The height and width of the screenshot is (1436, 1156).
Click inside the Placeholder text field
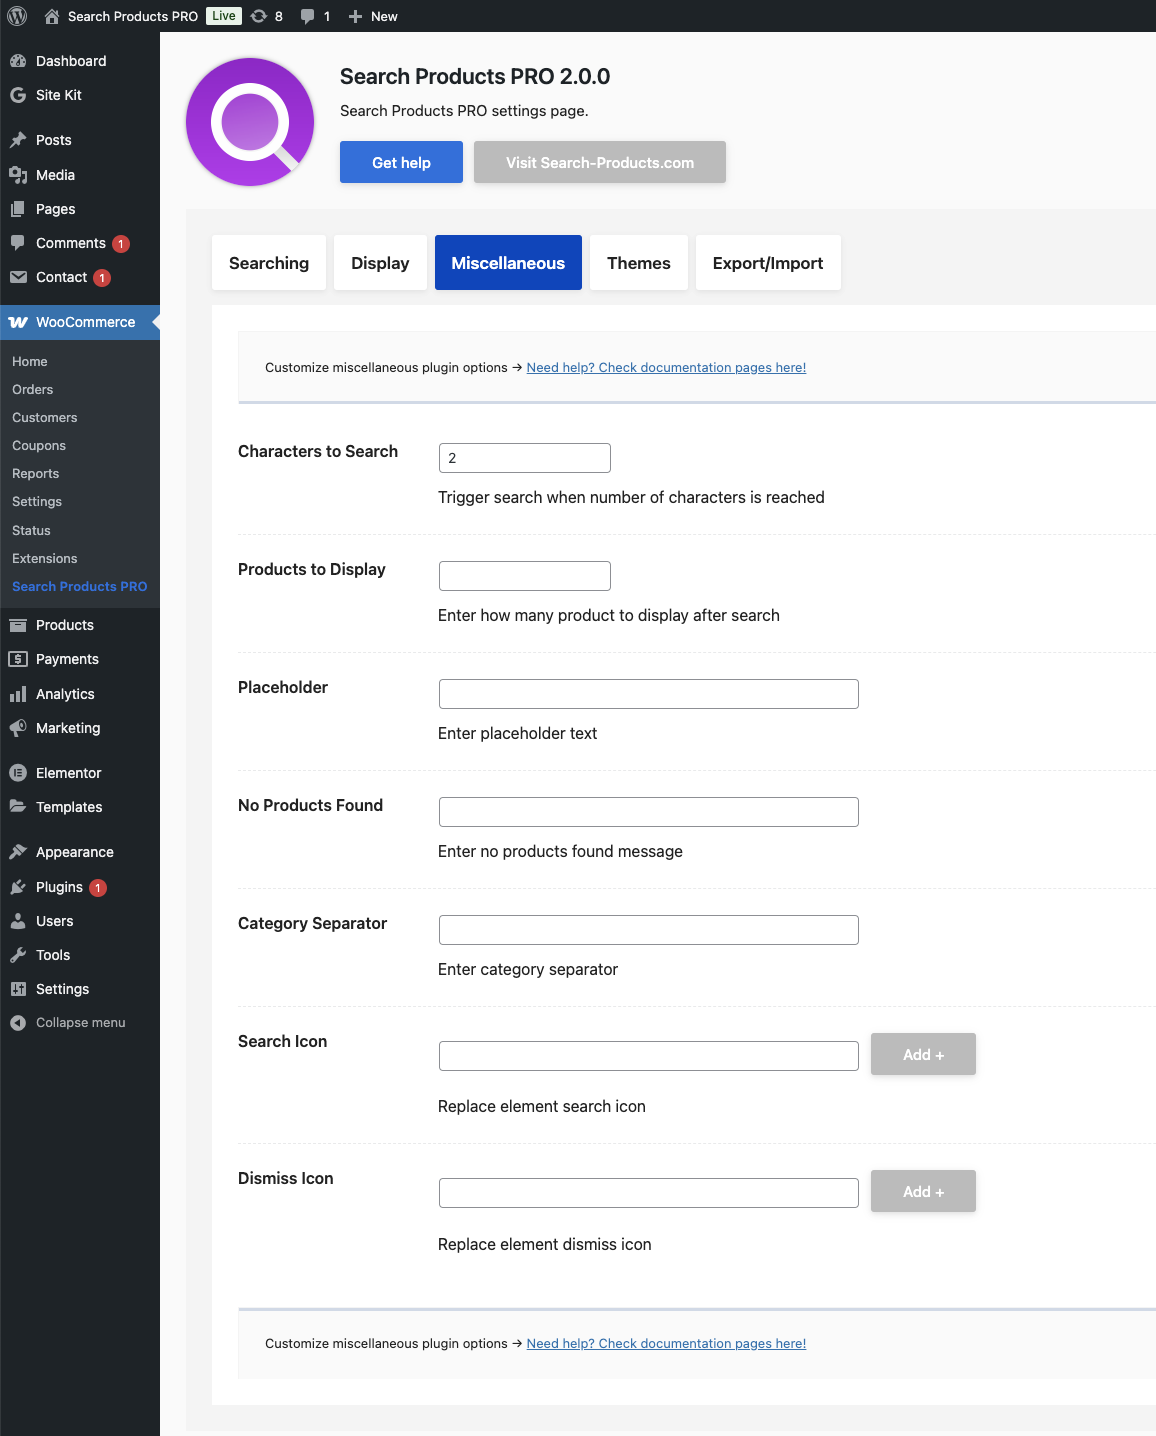click(648, 693)
